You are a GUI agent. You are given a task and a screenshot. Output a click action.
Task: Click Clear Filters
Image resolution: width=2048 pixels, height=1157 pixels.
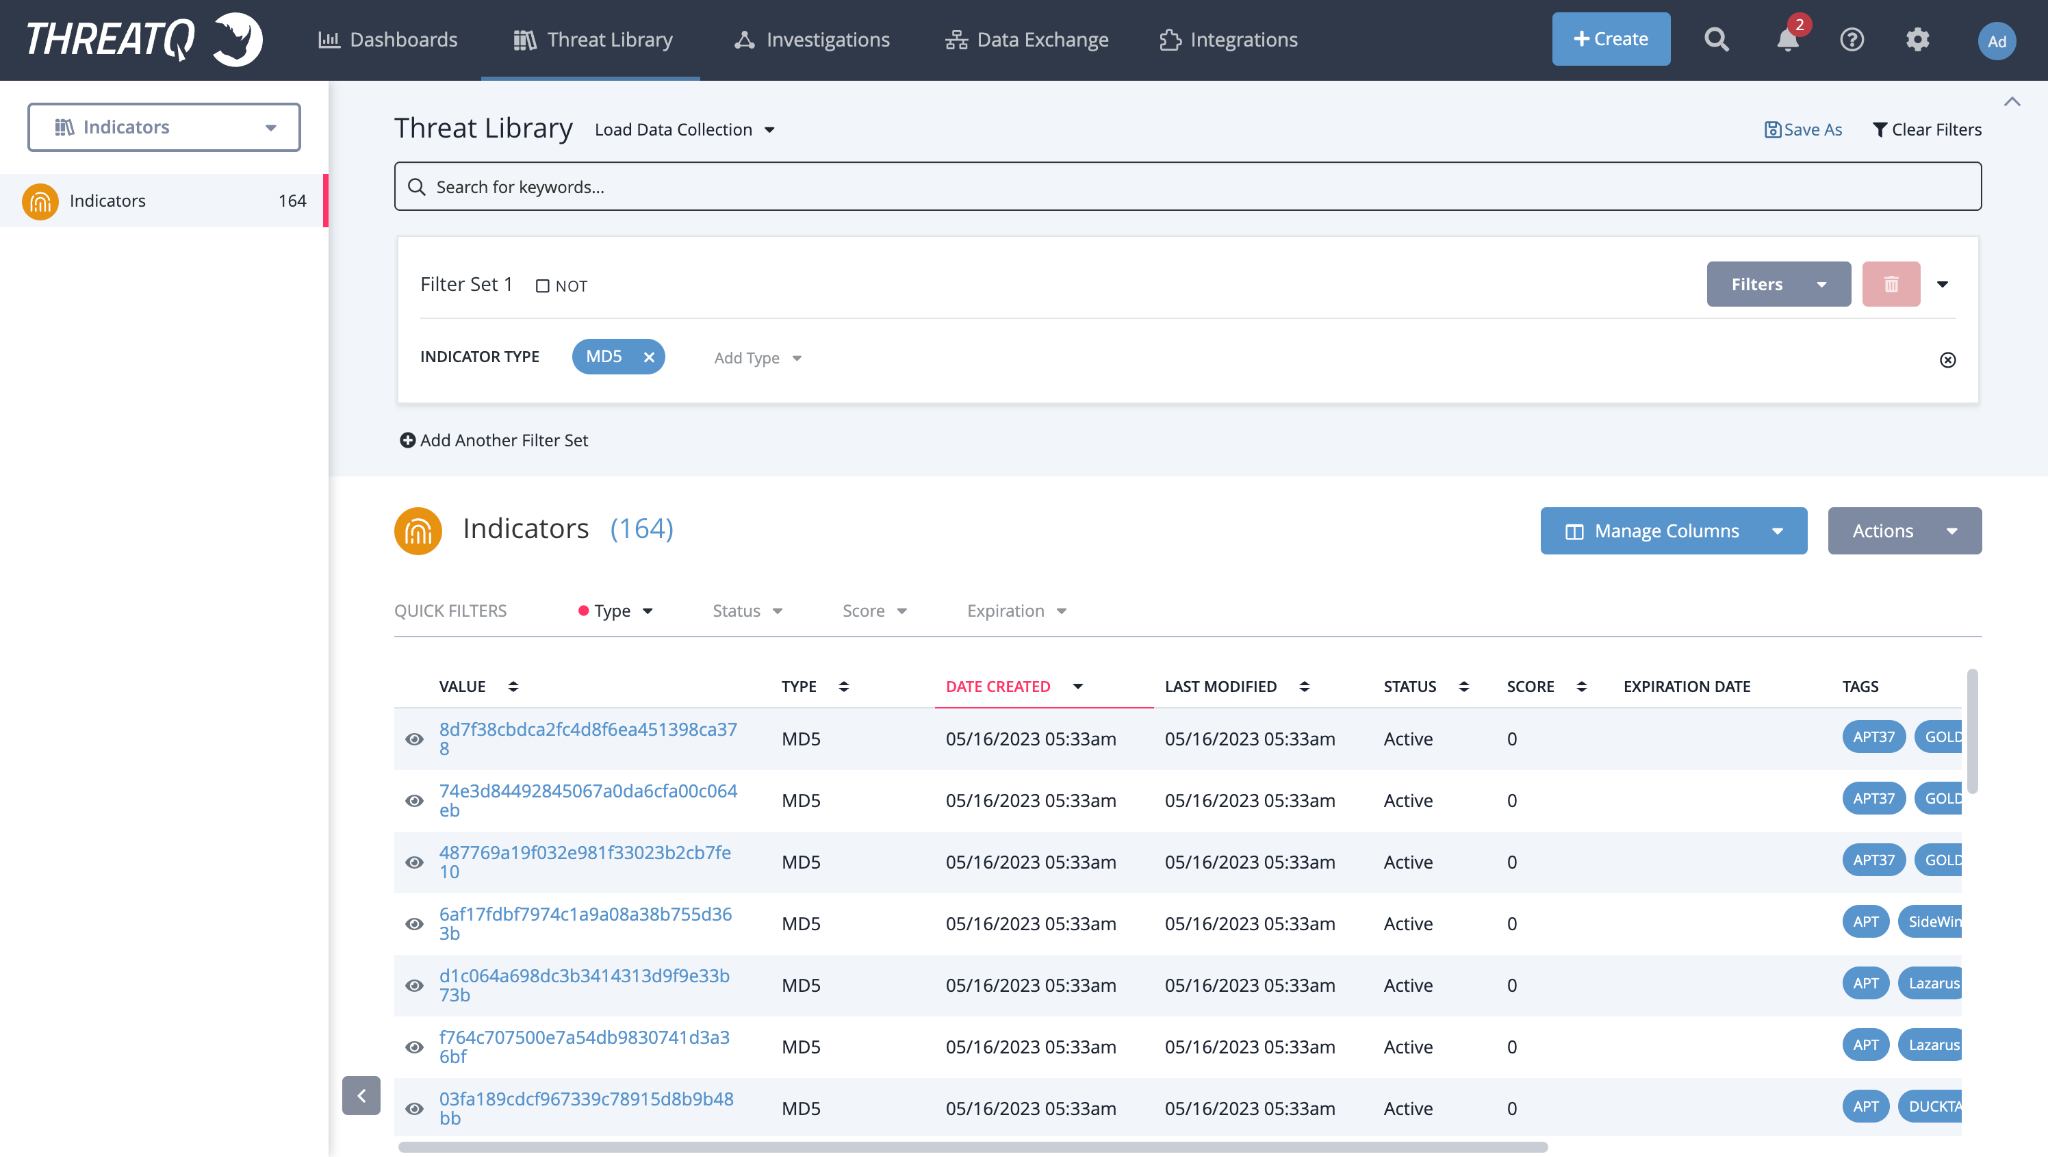(x=1927, y=130)
